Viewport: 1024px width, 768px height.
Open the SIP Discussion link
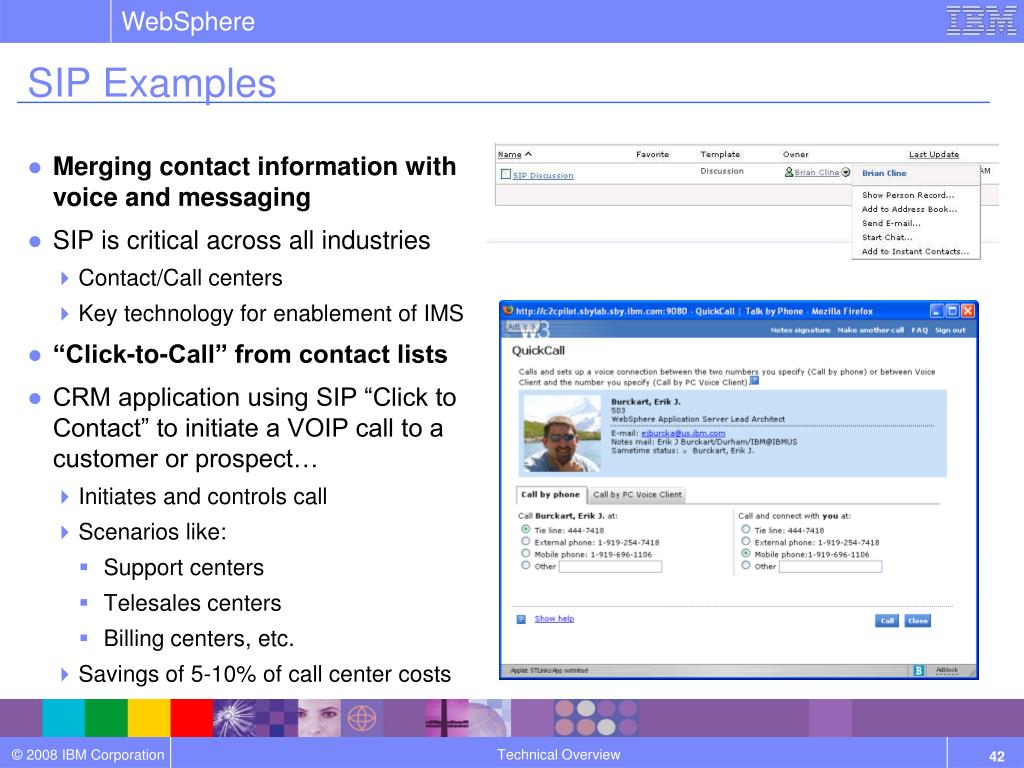pos(543,175)
